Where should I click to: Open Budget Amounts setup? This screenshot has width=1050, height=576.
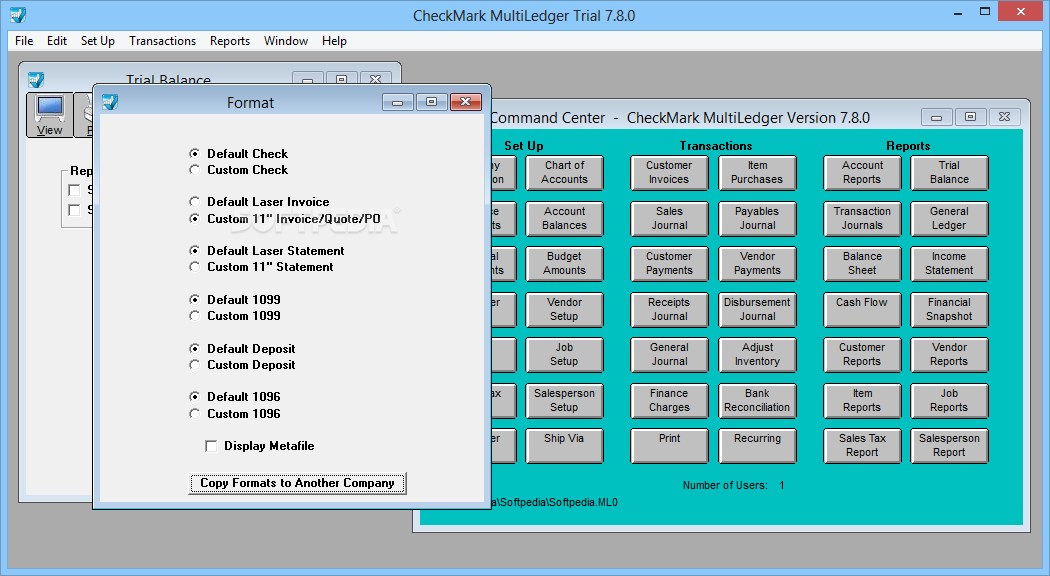click(x=565, y=264)
